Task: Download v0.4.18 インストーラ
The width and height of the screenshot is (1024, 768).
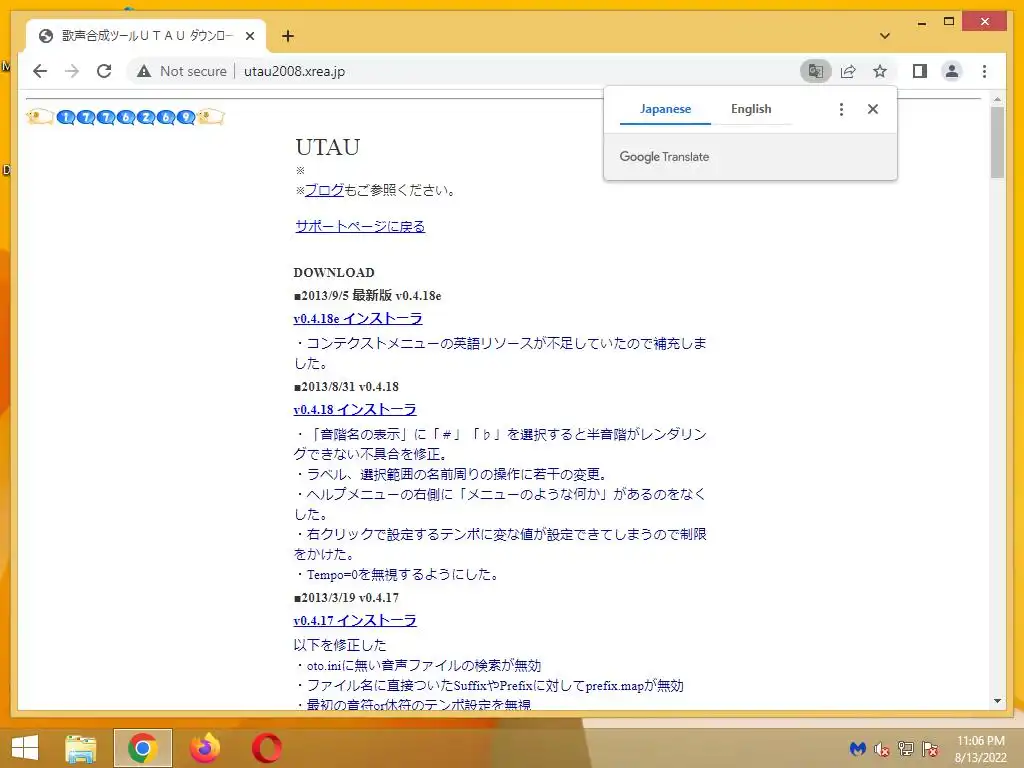Action: (x=355, y=409)
